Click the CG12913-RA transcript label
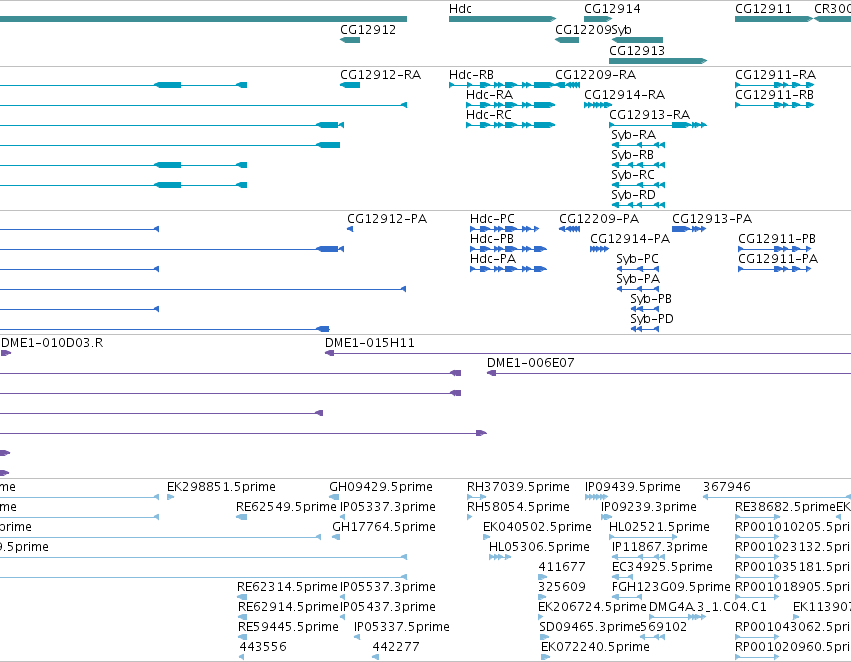Viewport: 851px width, 662px height. 649,114
